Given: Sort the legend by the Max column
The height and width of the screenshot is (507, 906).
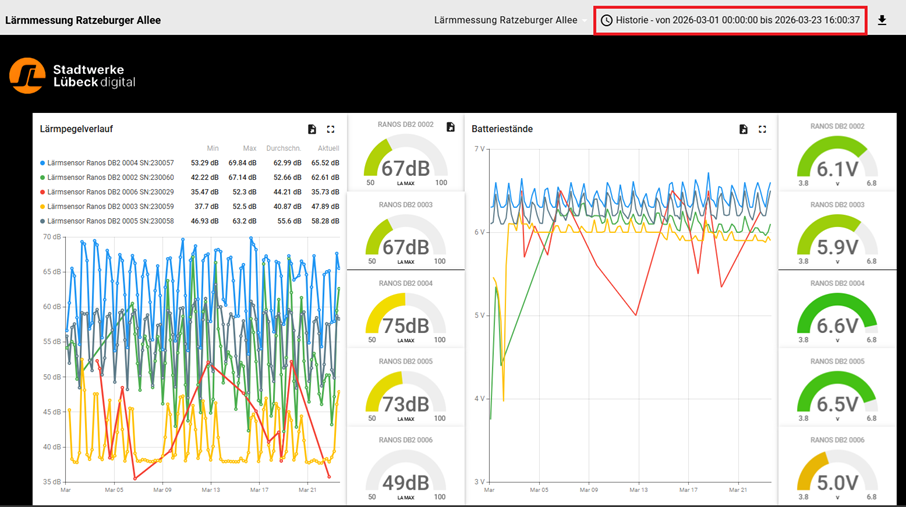Looking at the screenshot, I should pos(249,148).
